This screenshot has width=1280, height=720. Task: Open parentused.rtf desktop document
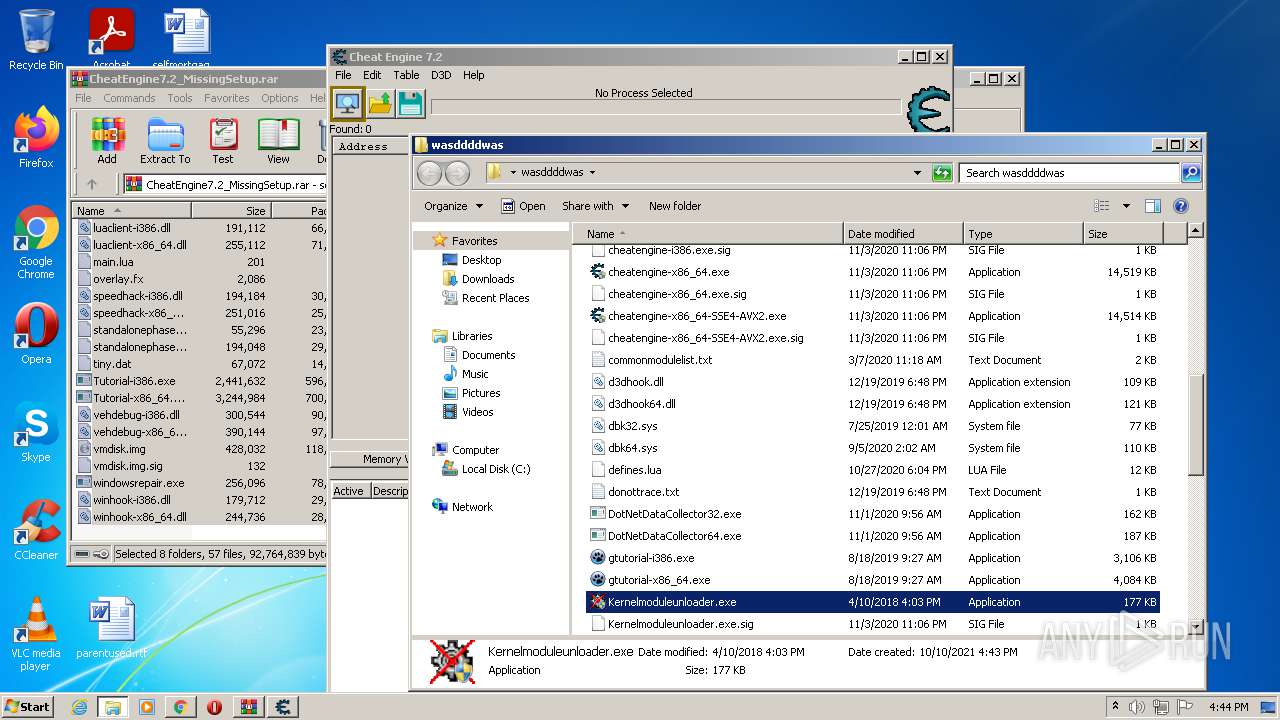click(x=112, y=629)
